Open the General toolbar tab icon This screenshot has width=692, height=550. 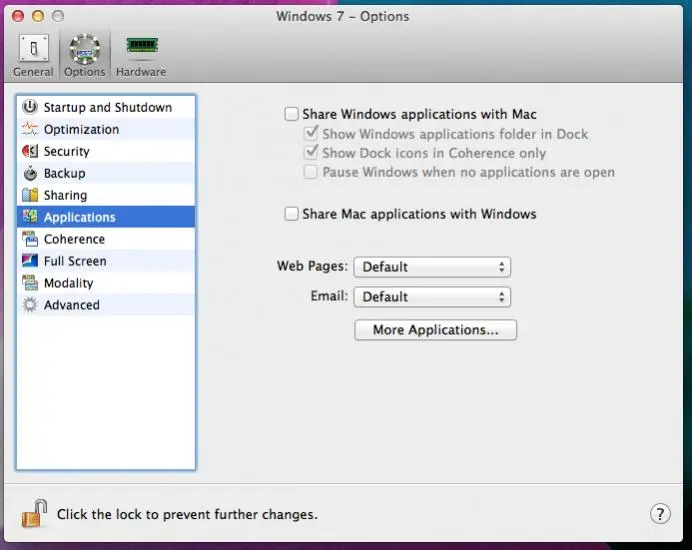point(33,50)
